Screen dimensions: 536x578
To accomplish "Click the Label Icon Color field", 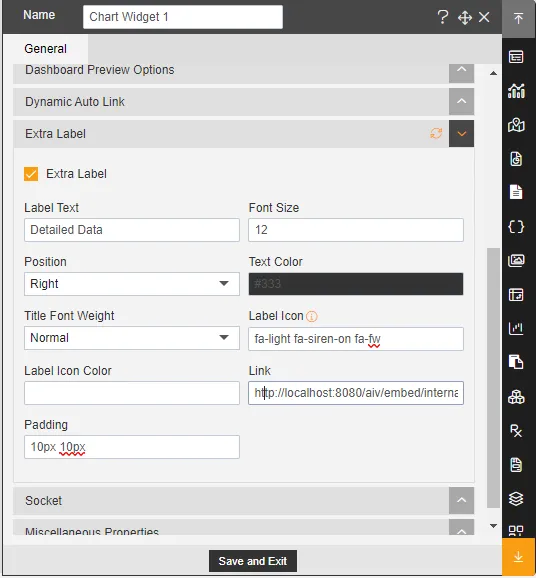I will tap(132, 393).
